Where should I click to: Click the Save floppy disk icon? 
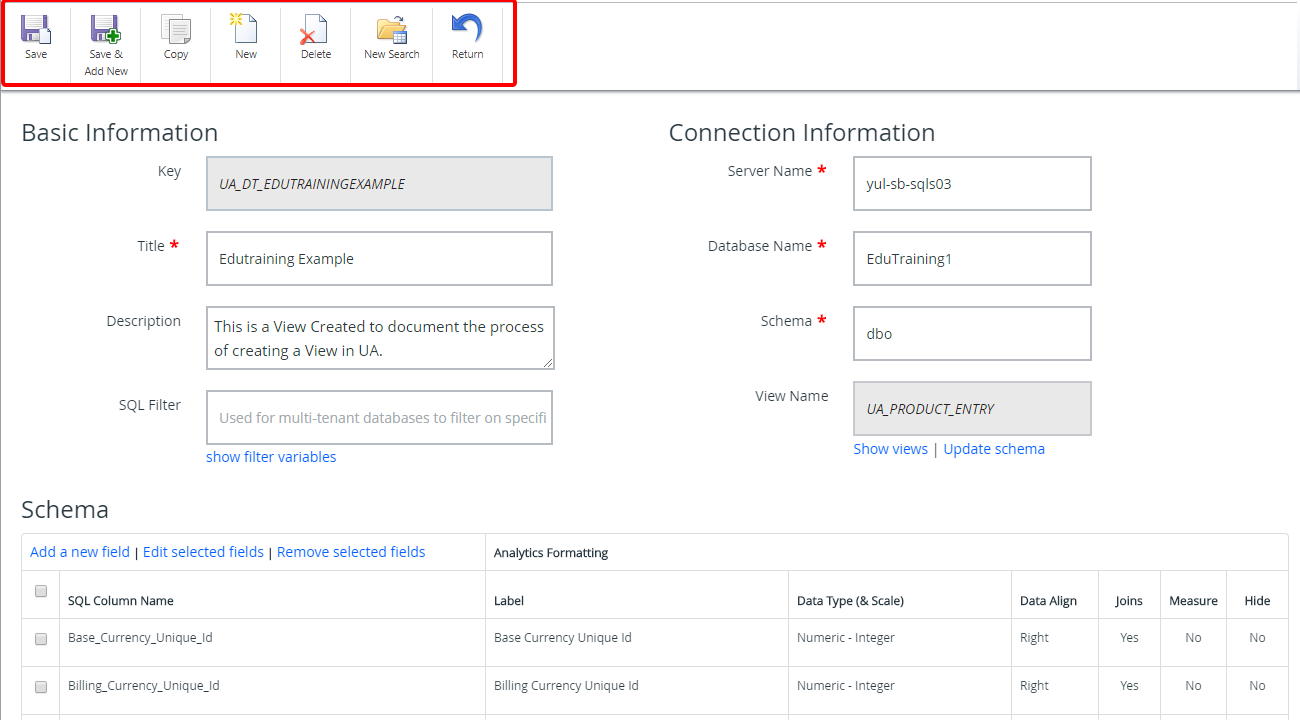point(36,30)
